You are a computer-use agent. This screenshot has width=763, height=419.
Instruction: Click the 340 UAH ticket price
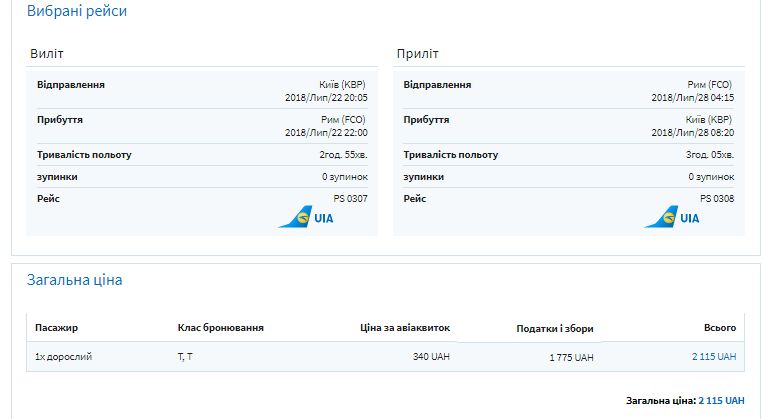click(431, 357)
